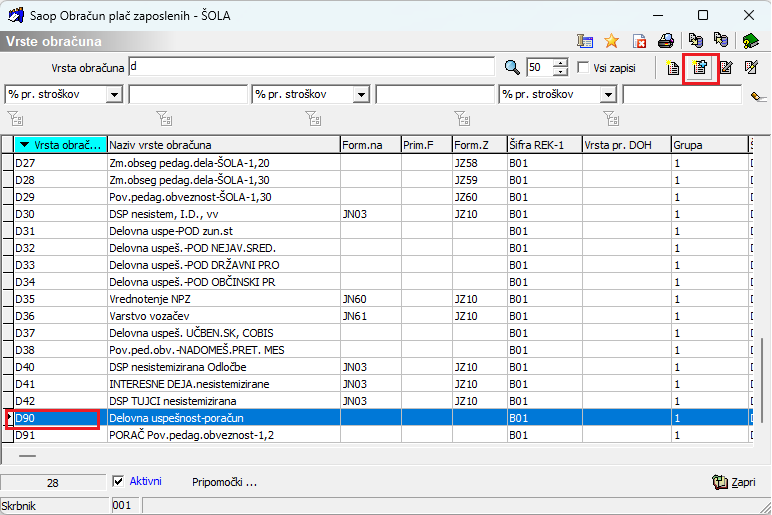Click the Šifra REK-1 column header
Image resolution: width=772 pixels, height=515 pixels.
[545, 145]
